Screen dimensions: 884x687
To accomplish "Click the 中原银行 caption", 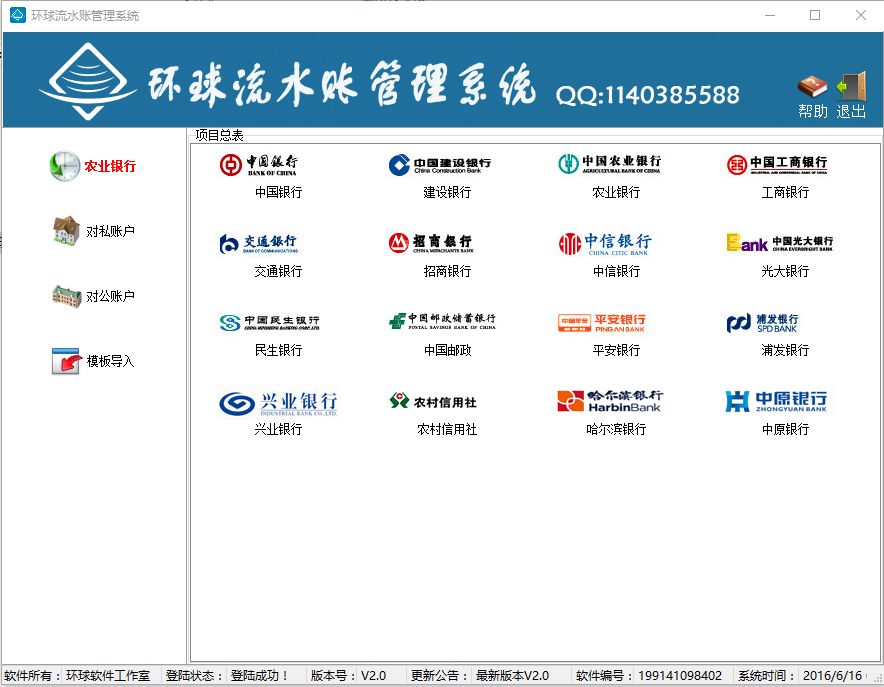I will point(785,429).
